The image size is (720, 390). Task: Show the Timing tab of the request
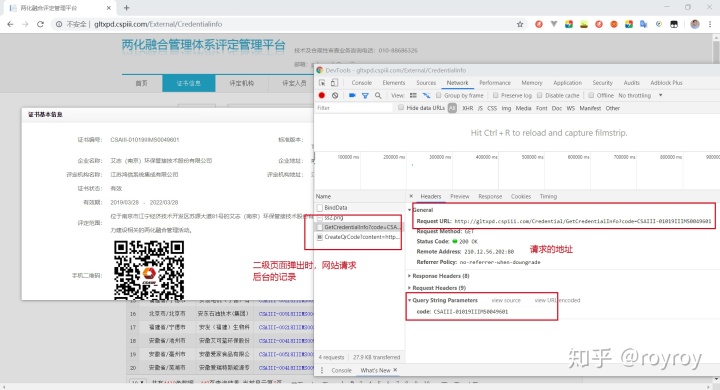point(548,196)
